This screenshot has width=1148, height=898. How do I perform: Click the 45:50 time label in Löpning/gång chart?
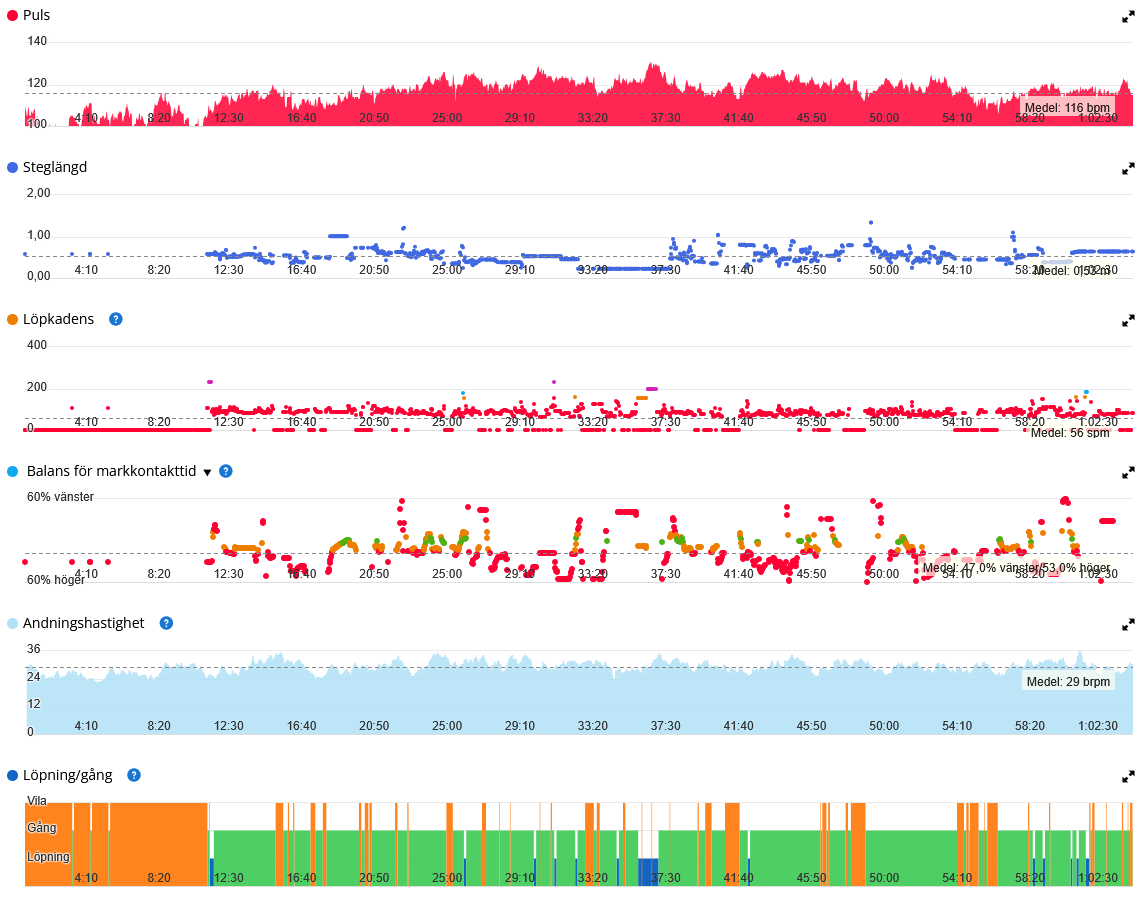click(811, 878)
